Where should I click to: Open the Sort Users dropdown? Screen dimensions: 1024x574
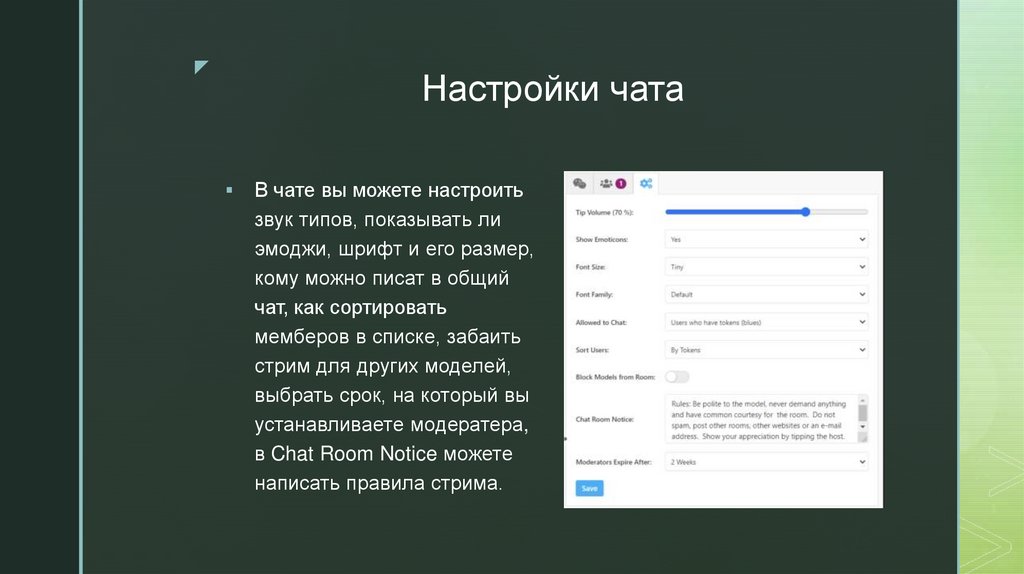tap(766, 350)
